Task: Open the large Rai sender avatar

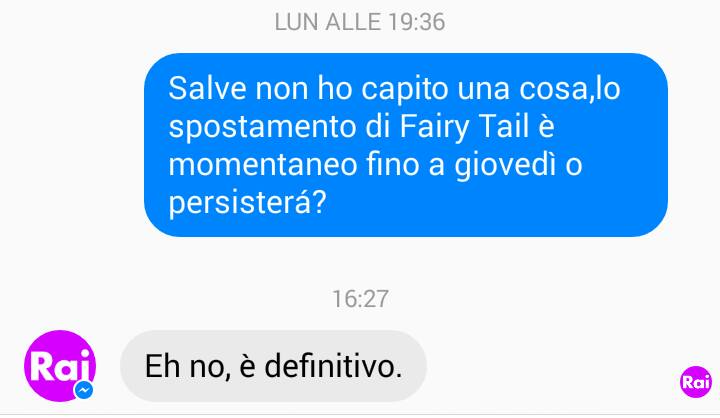Action: pyautogui.click(x=60, y=366)
